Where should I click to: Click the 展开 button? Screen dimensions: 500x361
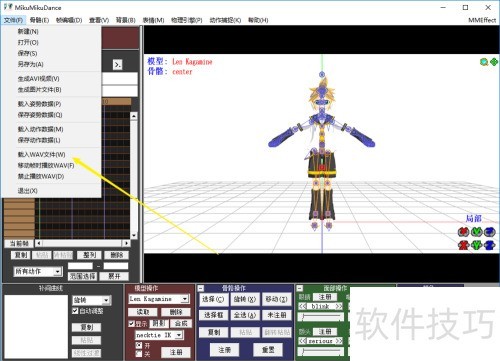114,276
